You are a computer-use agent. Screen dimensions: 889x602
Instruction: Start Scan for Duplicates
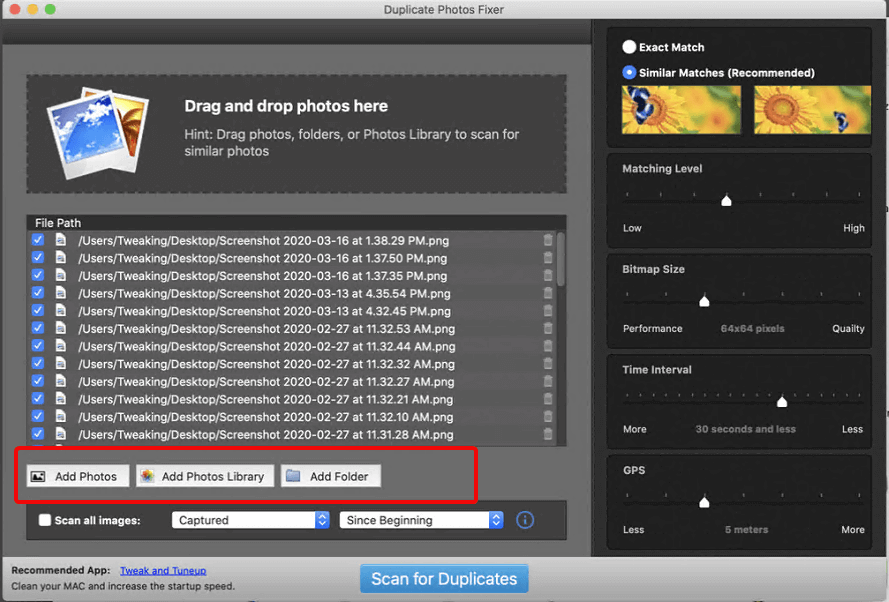[x=444, y=579]
